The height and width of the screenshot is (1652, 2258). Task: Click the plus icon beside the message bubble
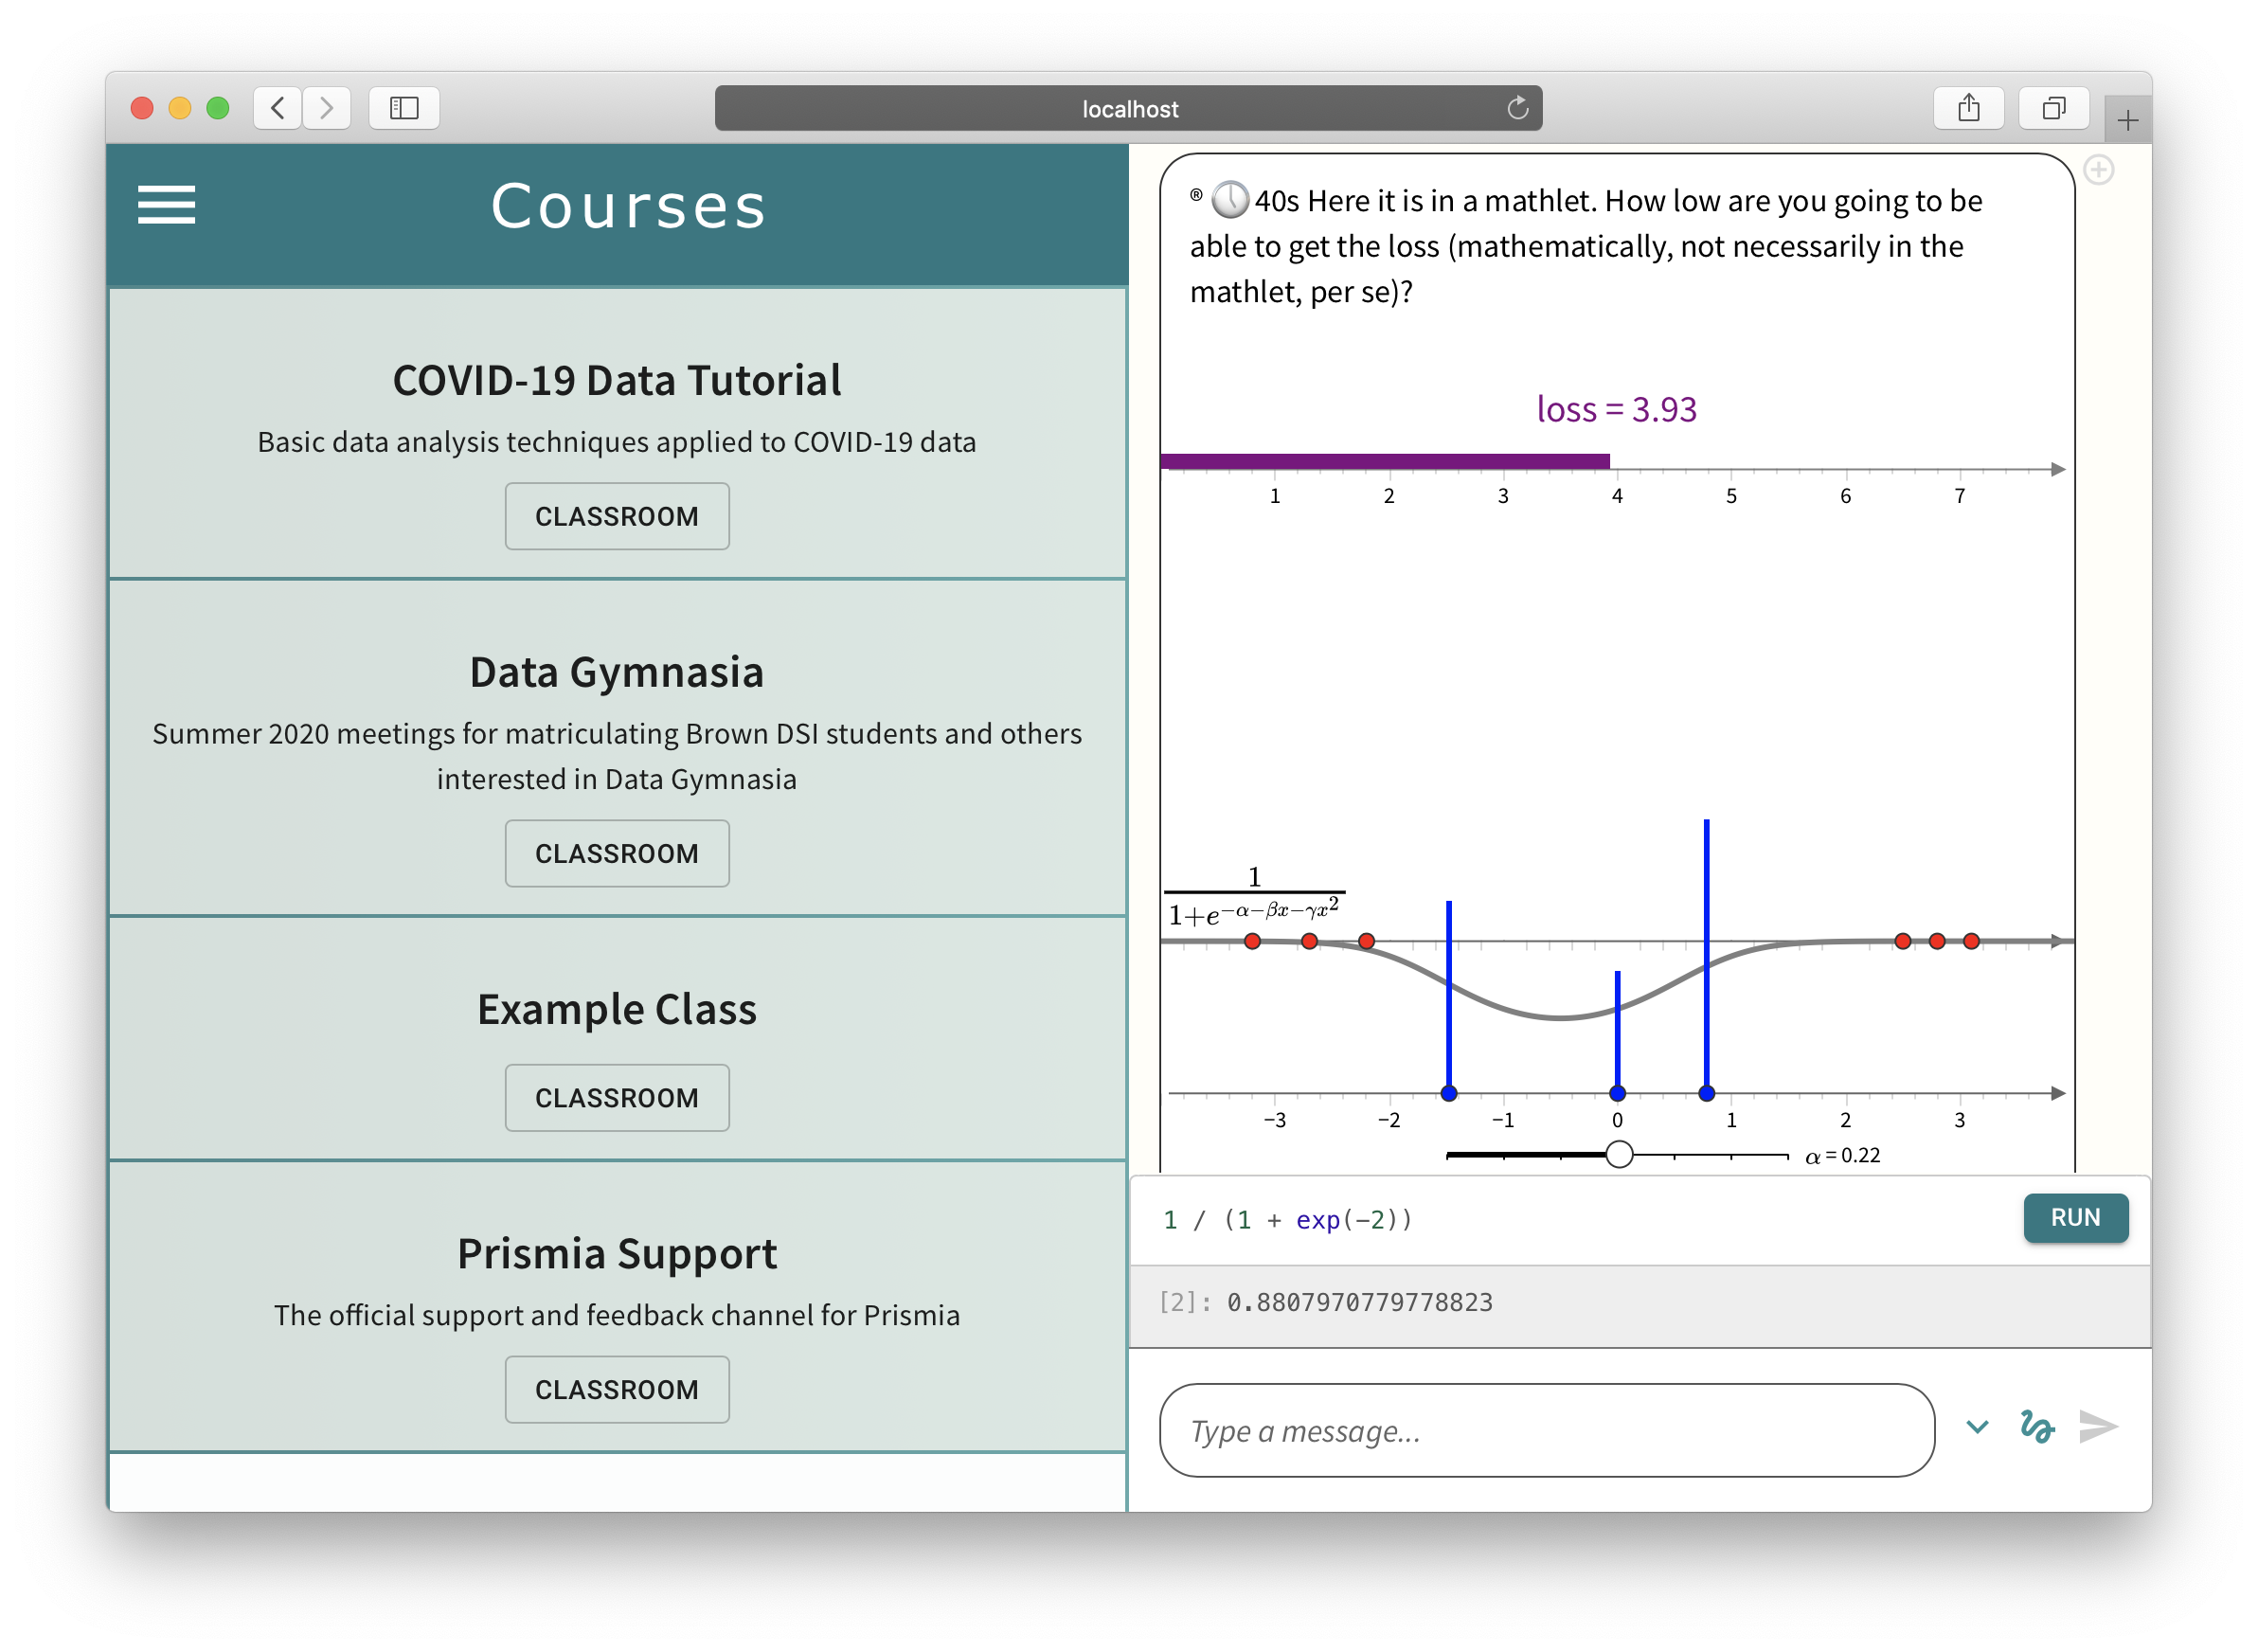pyautogui.click(x=2098, y=170)
